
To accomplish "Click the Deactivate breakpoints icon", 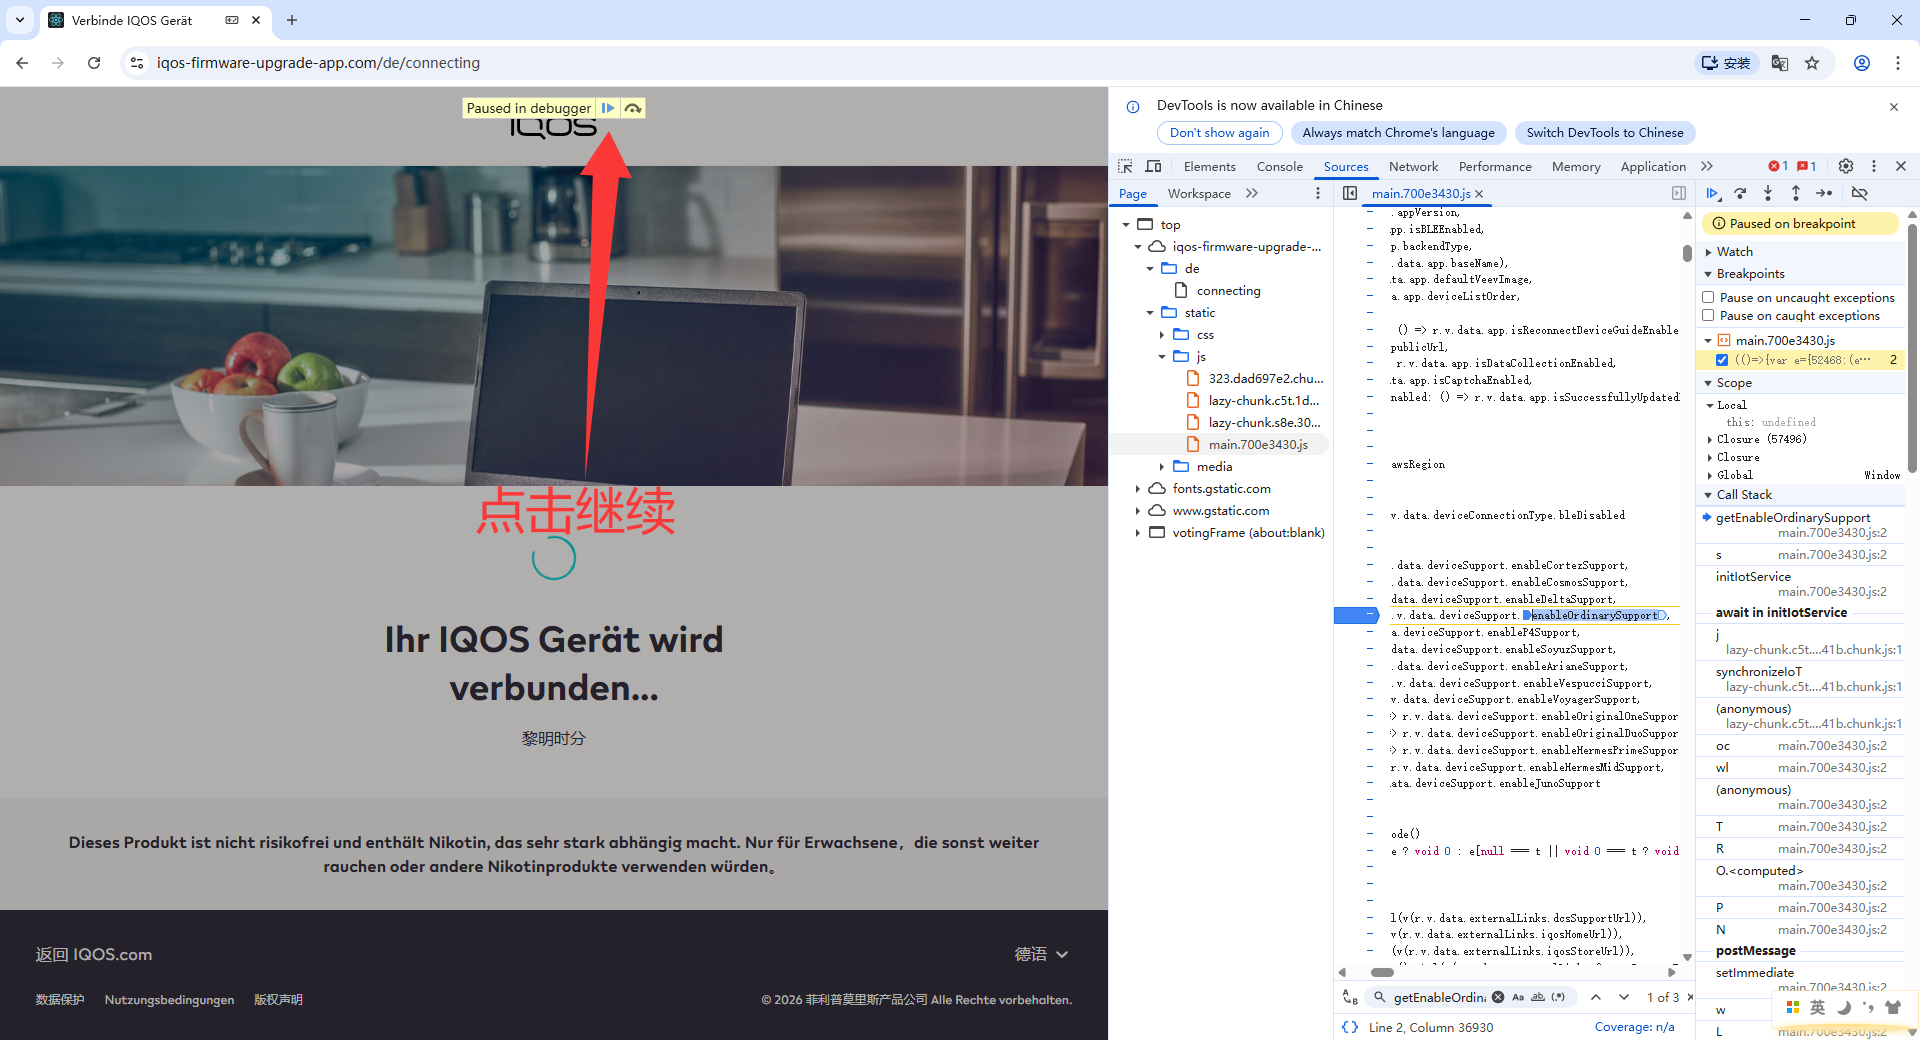I will pyautogui.click(x=1860, y=193).
